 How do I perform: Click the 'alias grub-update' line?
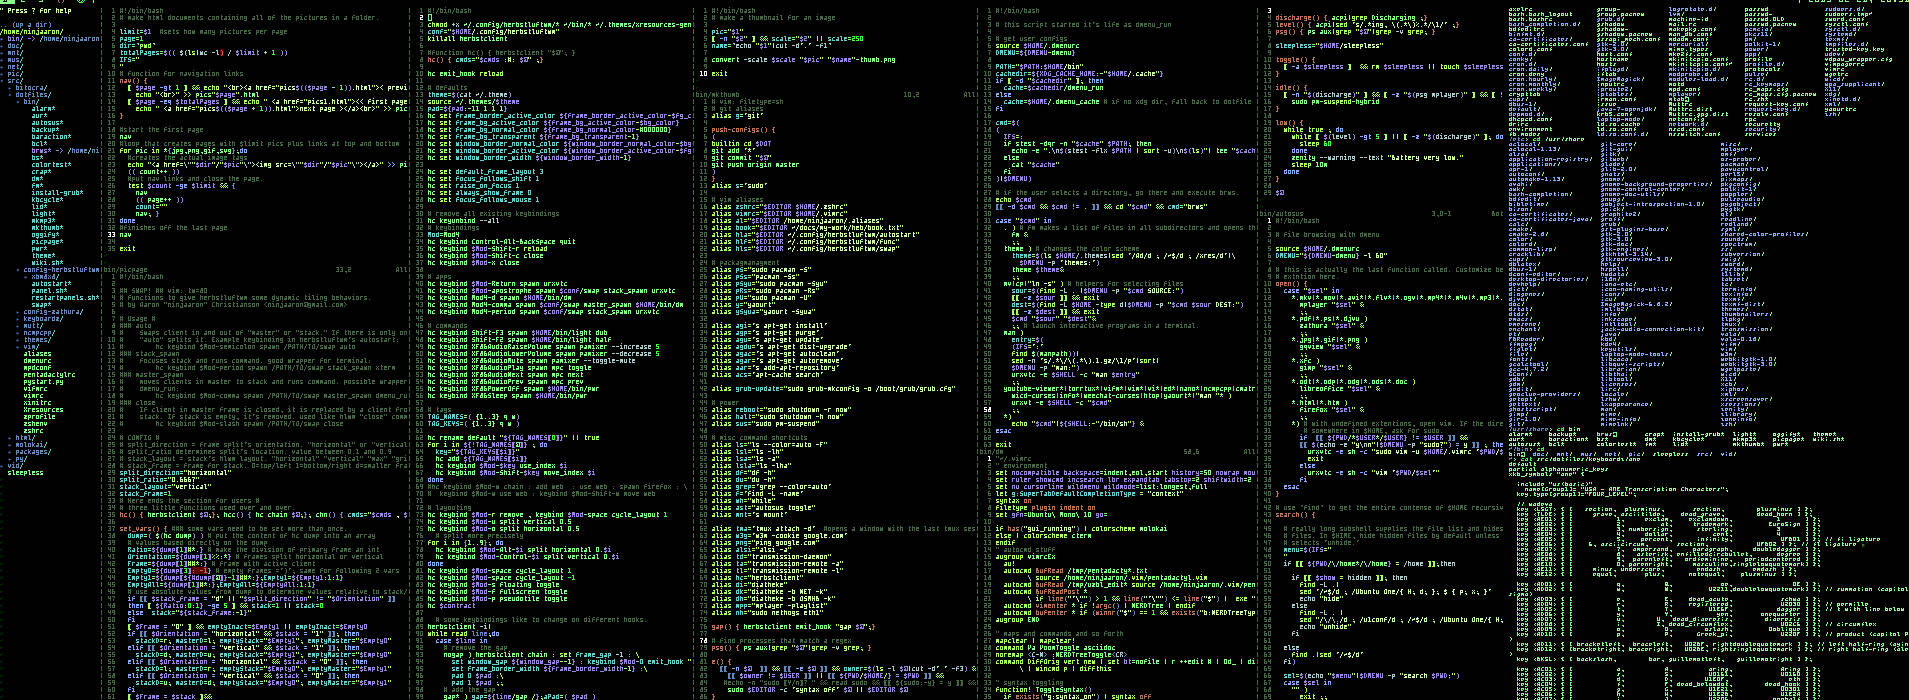click(833, 389)
